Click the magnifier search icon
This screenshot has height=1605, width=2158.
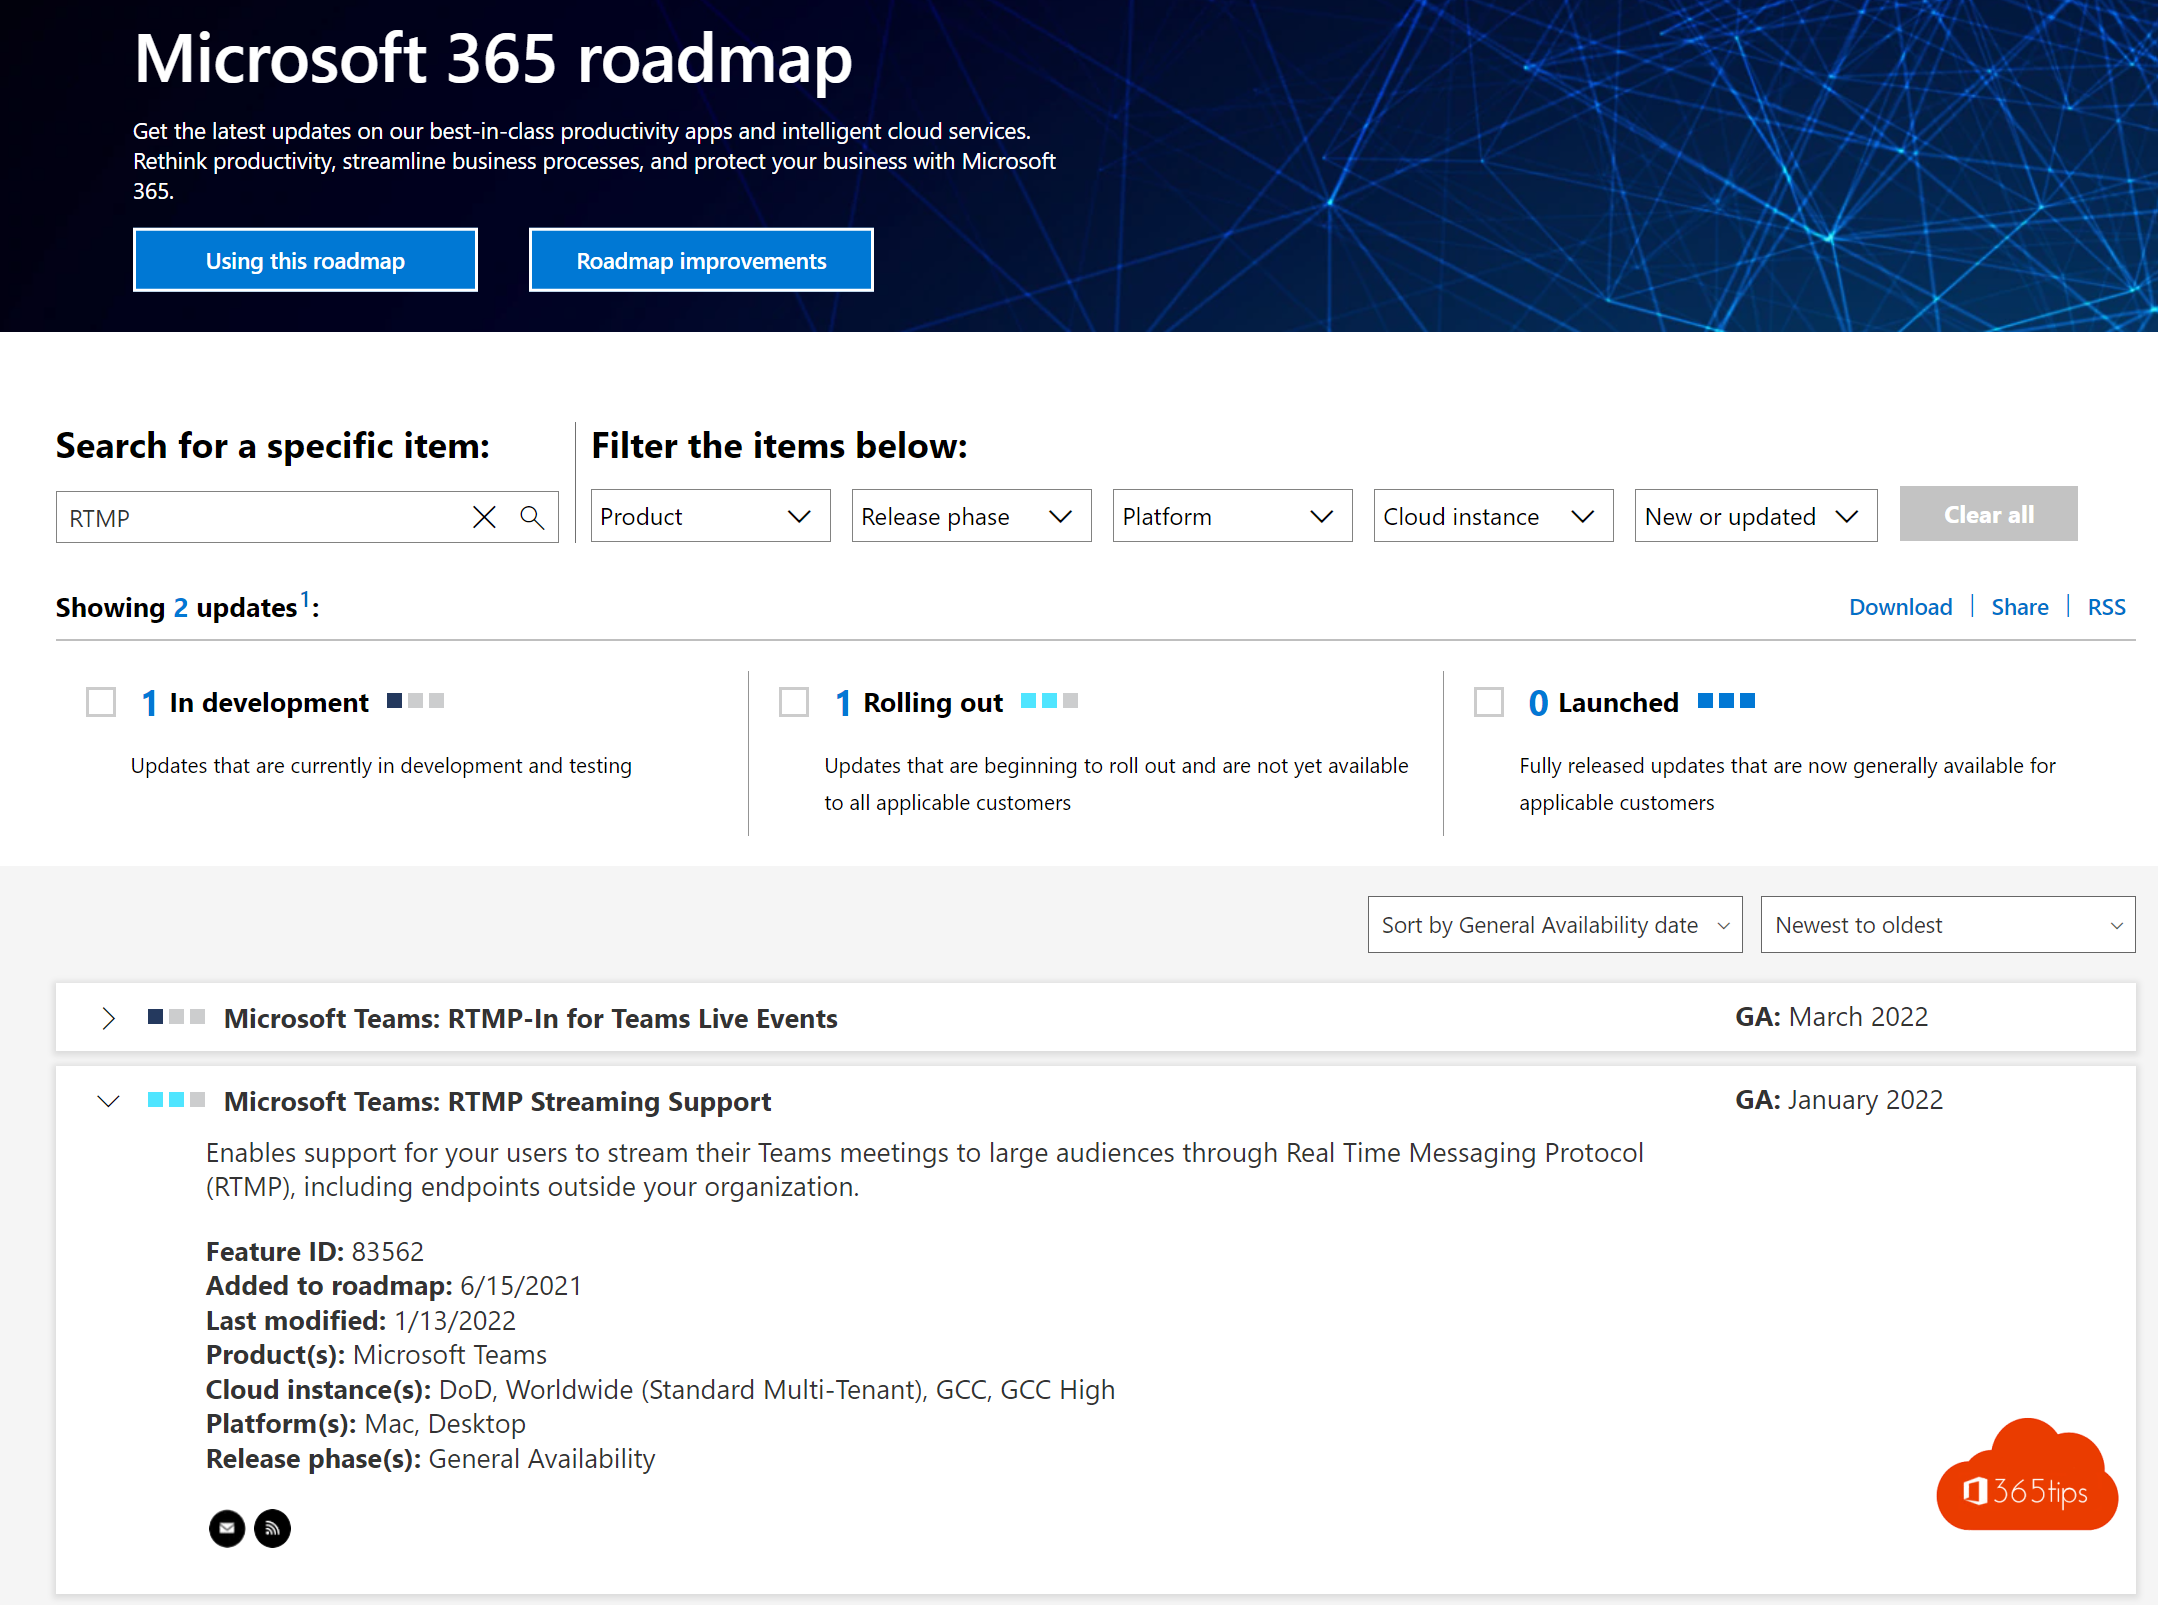[532, 517]
